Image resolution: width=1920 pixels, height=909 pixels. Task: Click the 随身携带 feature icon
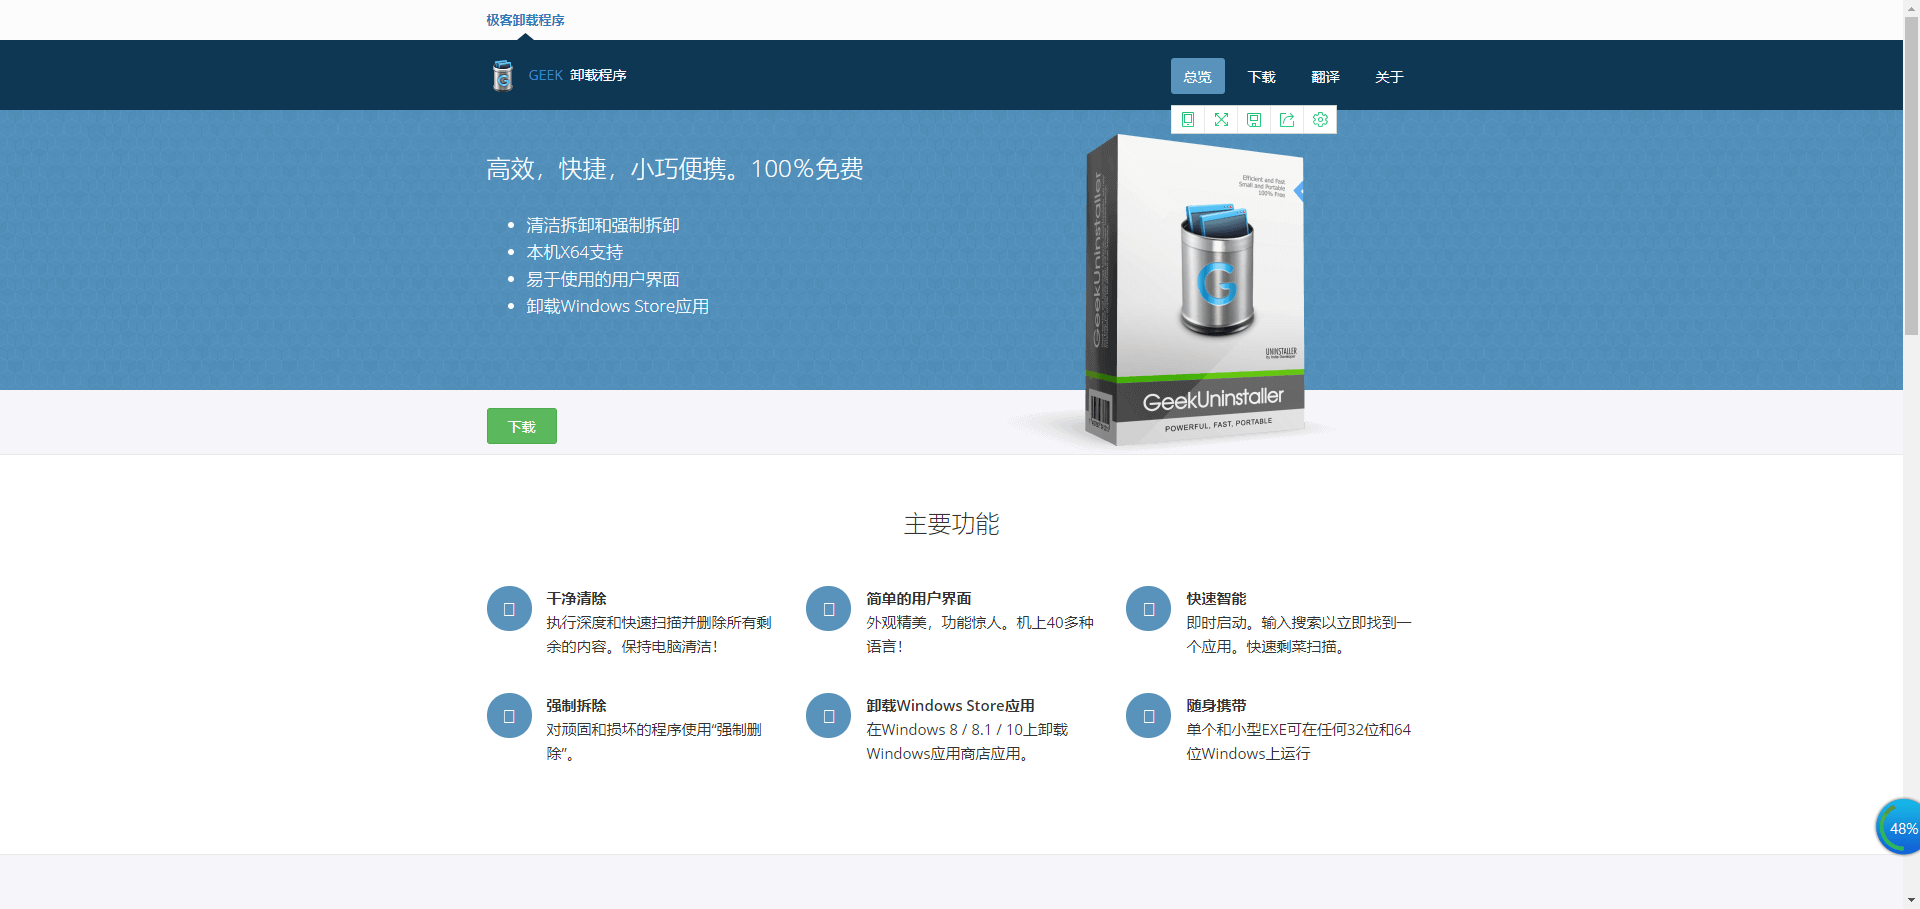[1148, 715]
